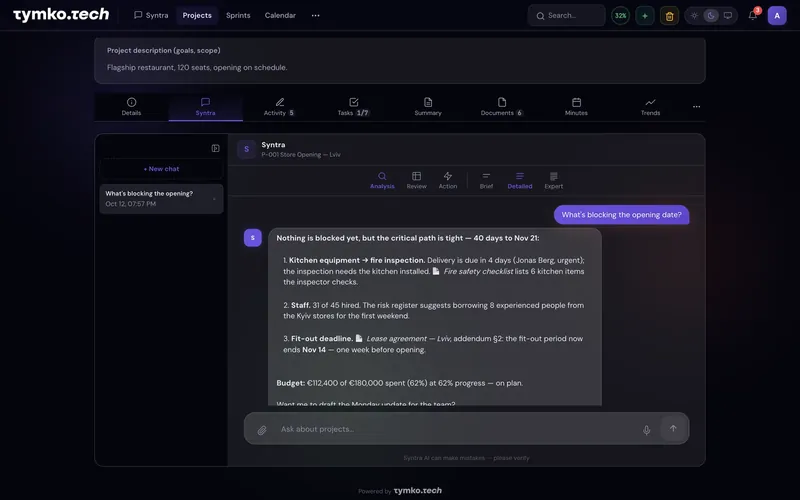Expand more project tabs ellipsis
This screenshot has height=500, width=800.
point(696,107)
